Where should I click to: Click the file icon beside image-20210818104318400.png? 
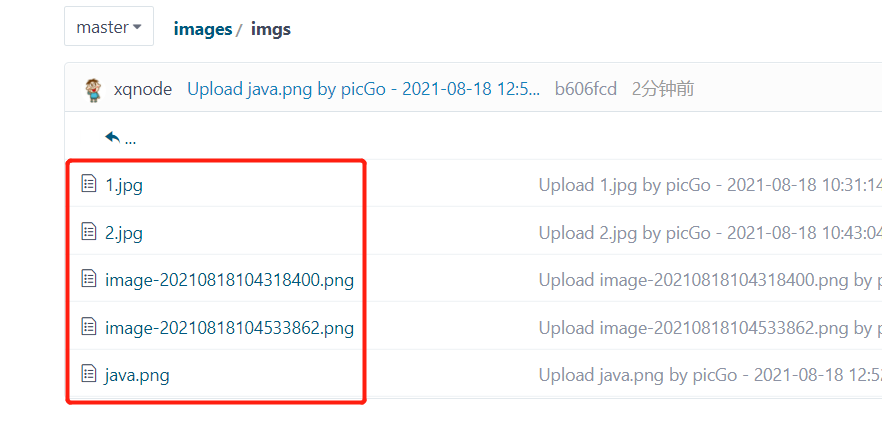click(x=88, y=278)
